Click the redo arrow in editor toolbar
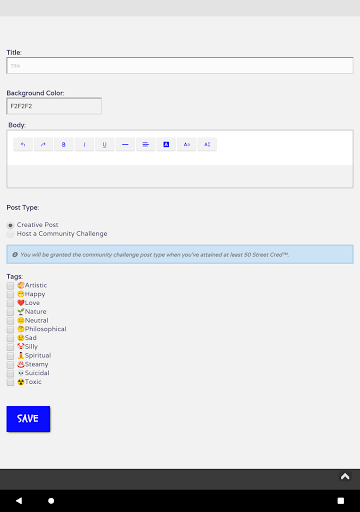The image size is (360, 512). pos(43,144)
